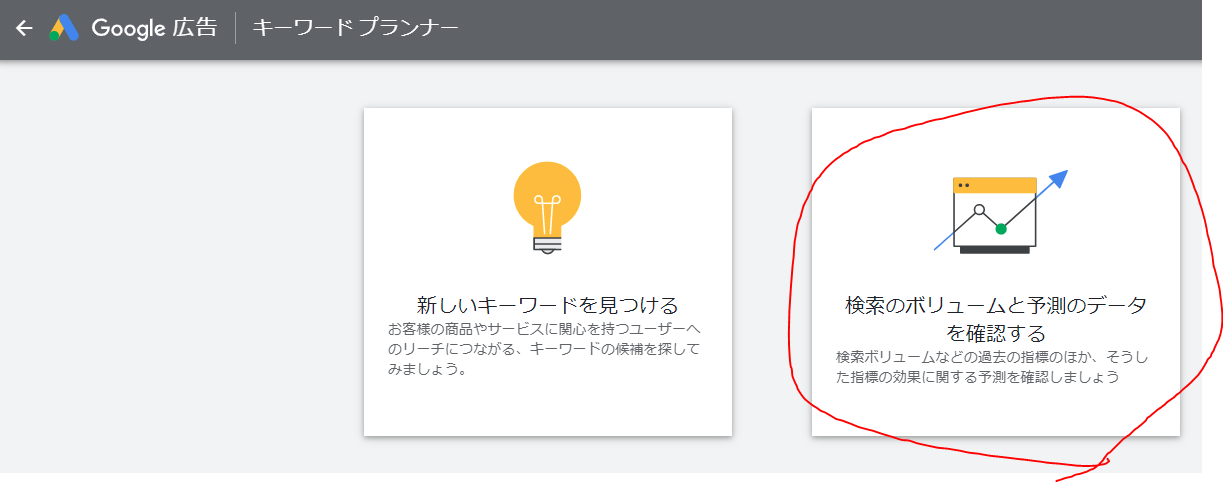Click the green dot on the chart line

click(1000, 229)
